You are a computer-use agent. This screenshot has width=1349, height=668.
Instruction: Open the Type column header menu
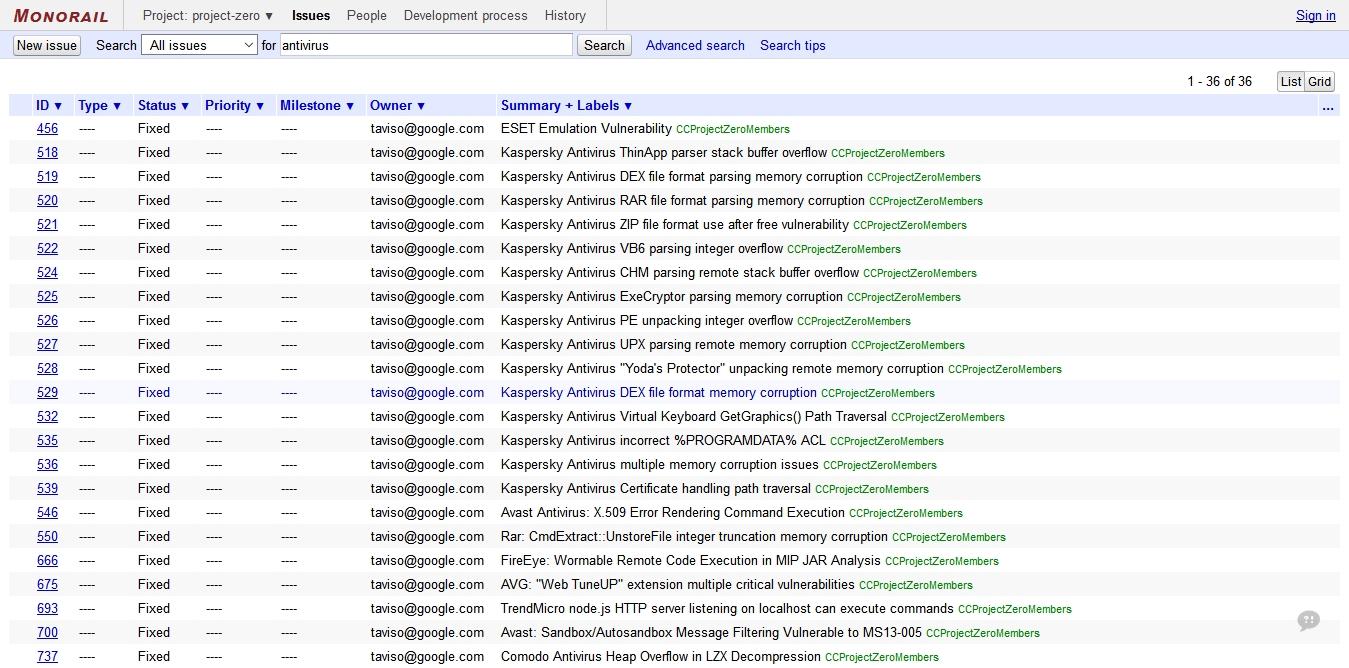[x=100, y=106]
